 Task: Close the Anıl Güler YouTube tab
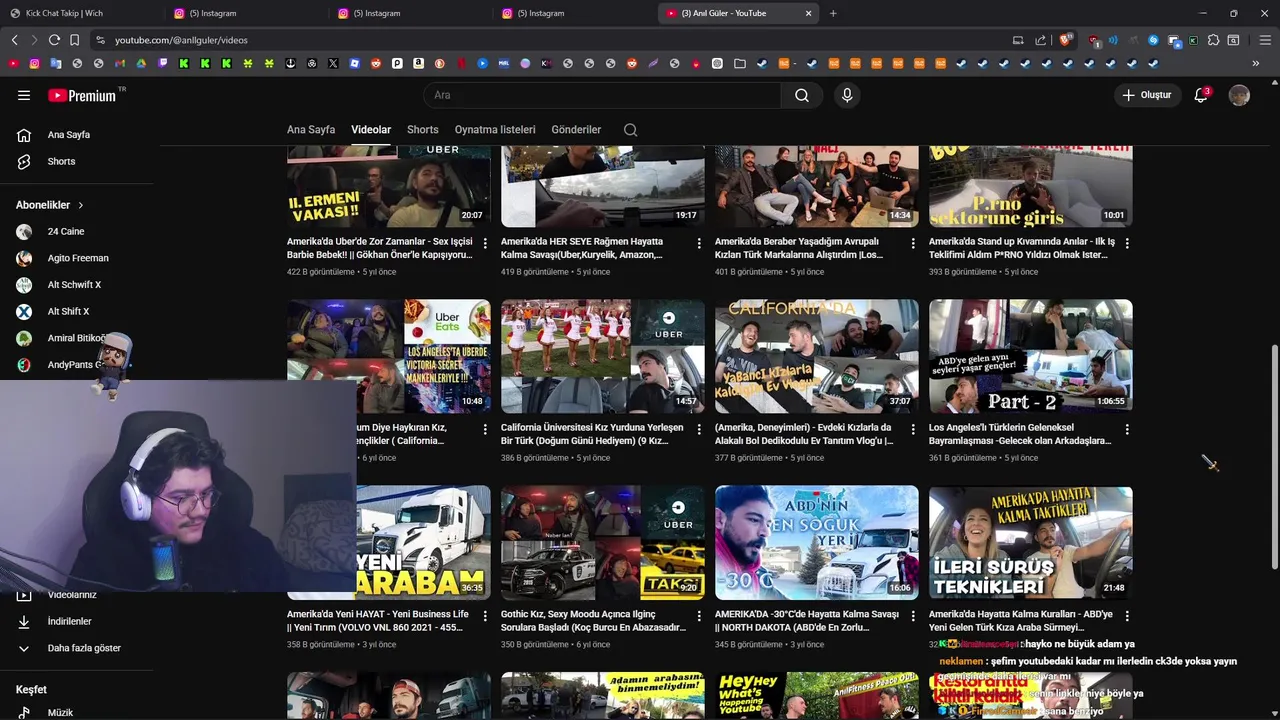[x=808, y=13]
